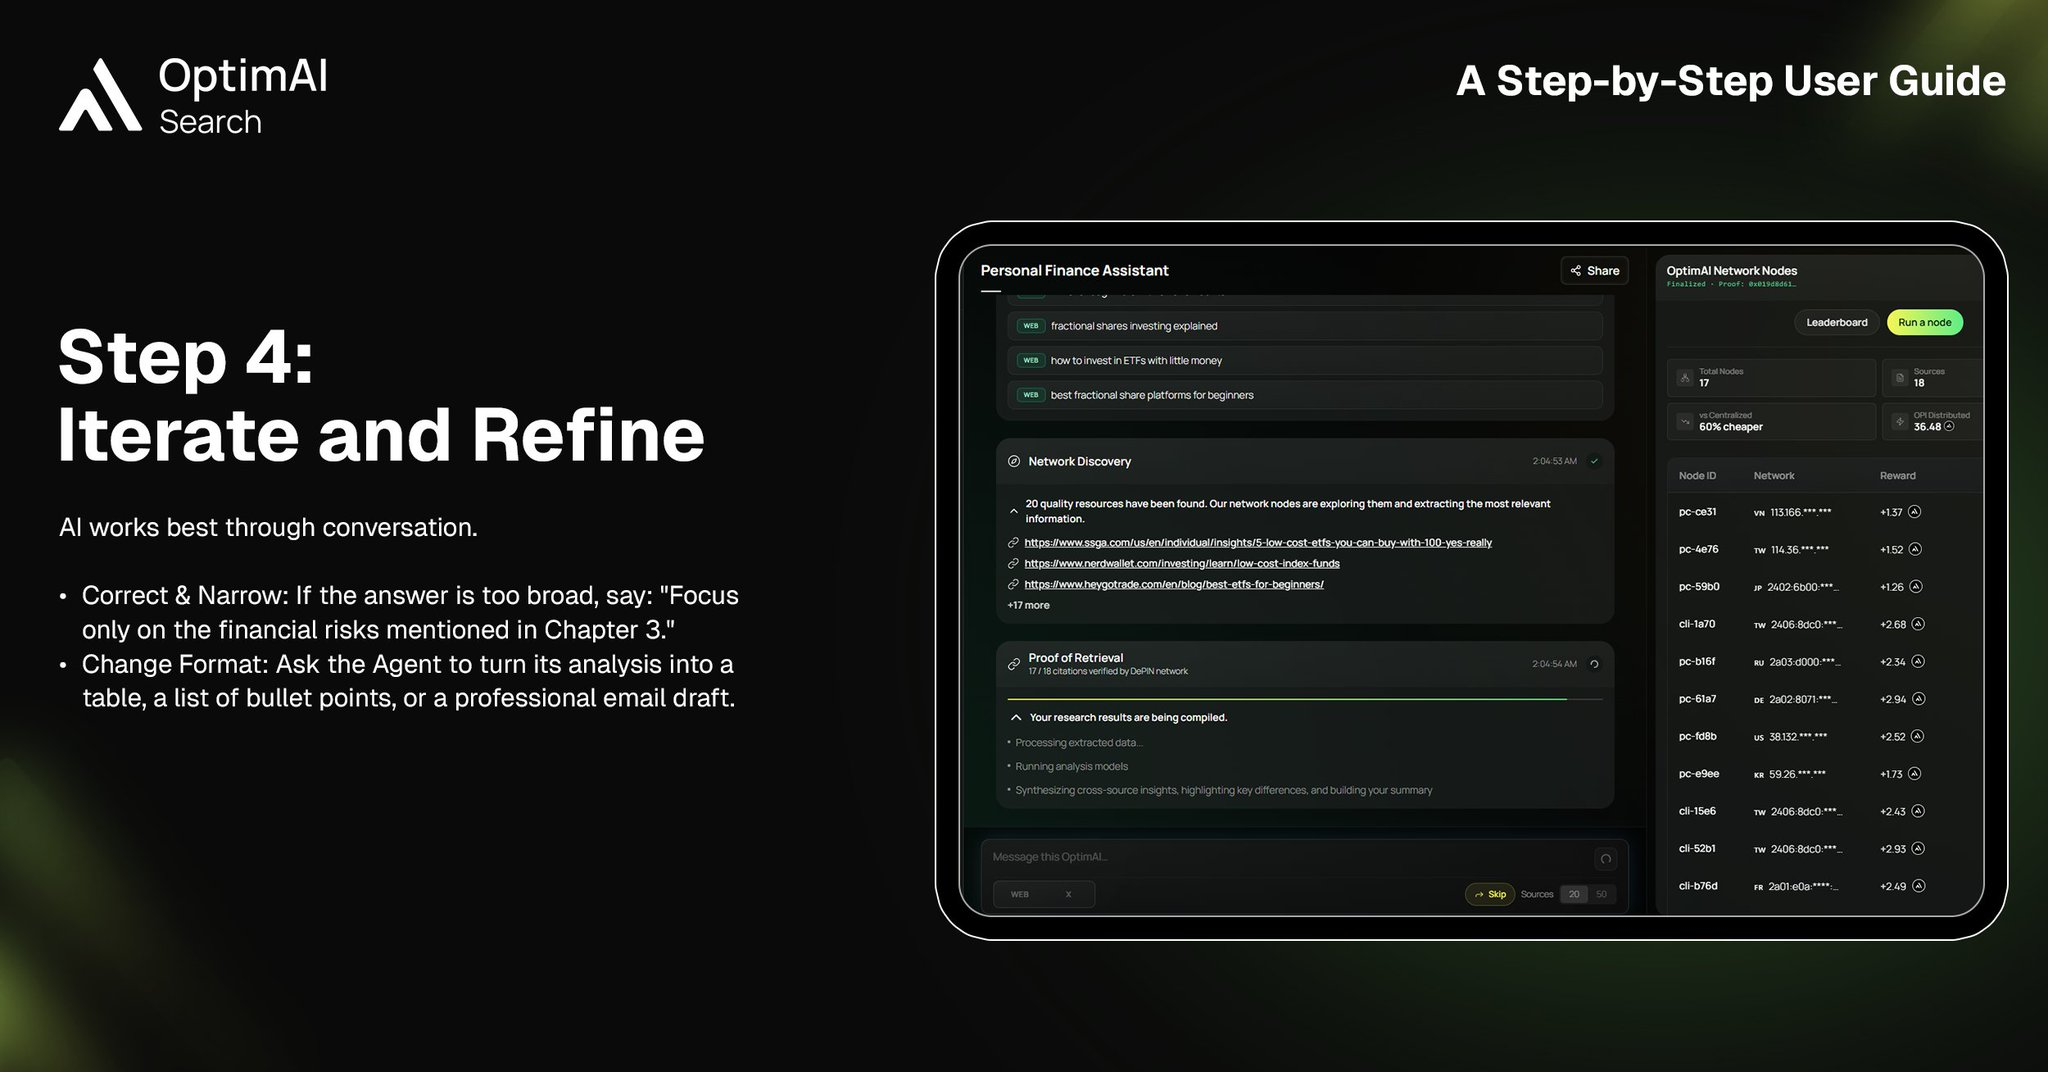Image resolution: width=2048 pixels, height=1072 pixels.
Task: Click the Network Discovery compass icon
Action: (x=1013, y=461)
